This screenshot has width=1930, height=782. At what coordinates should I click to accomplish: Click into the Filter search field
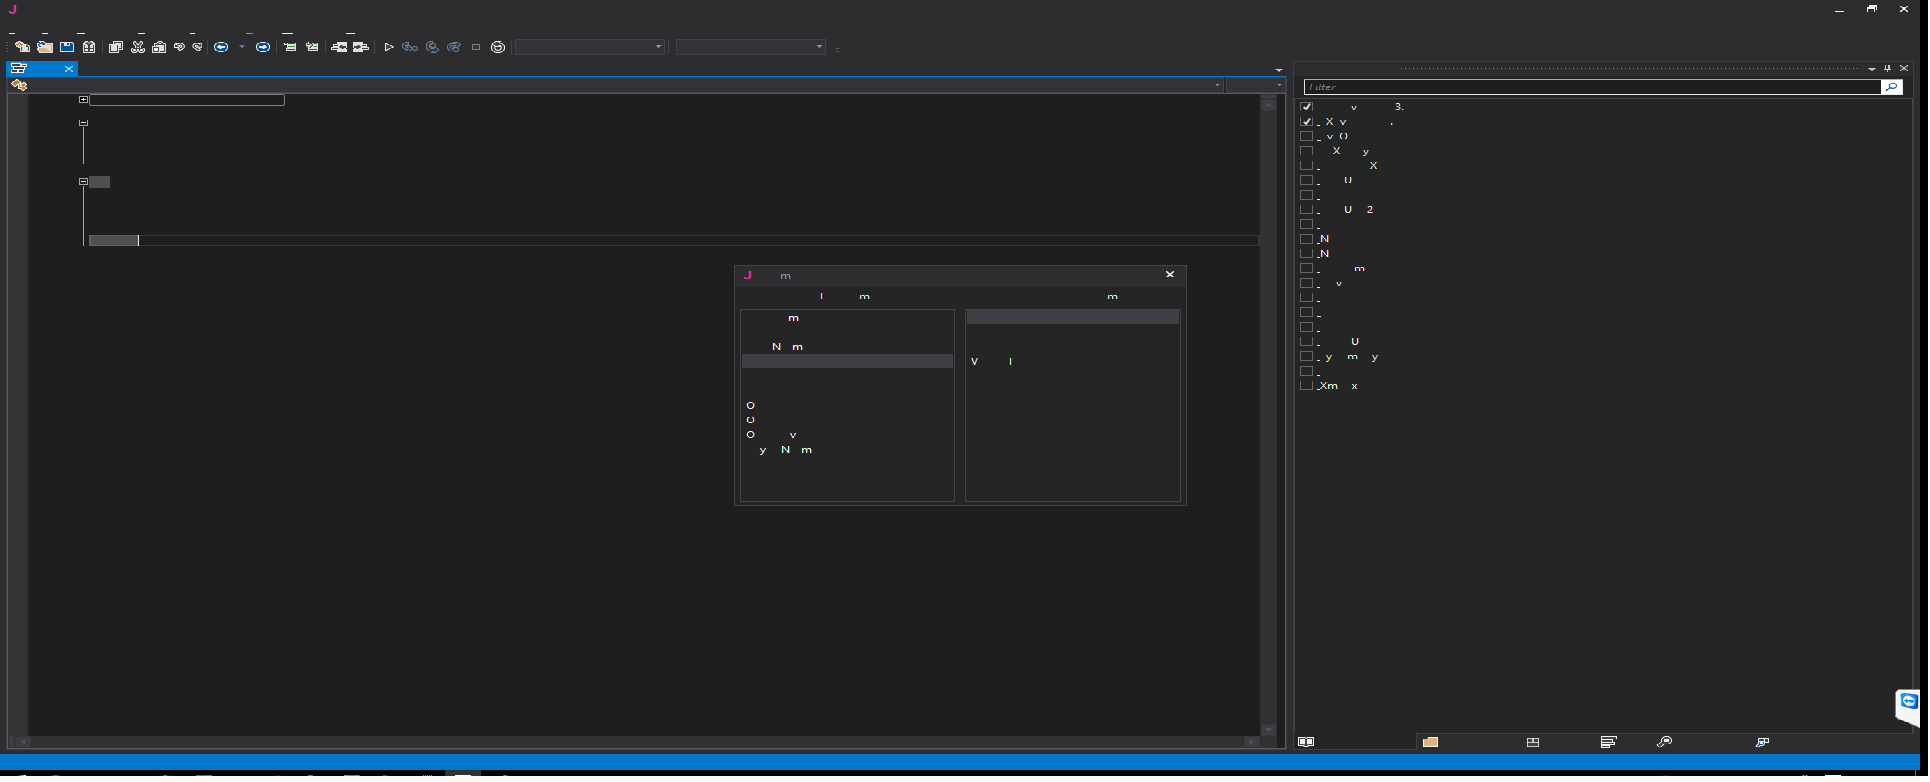1590,87
